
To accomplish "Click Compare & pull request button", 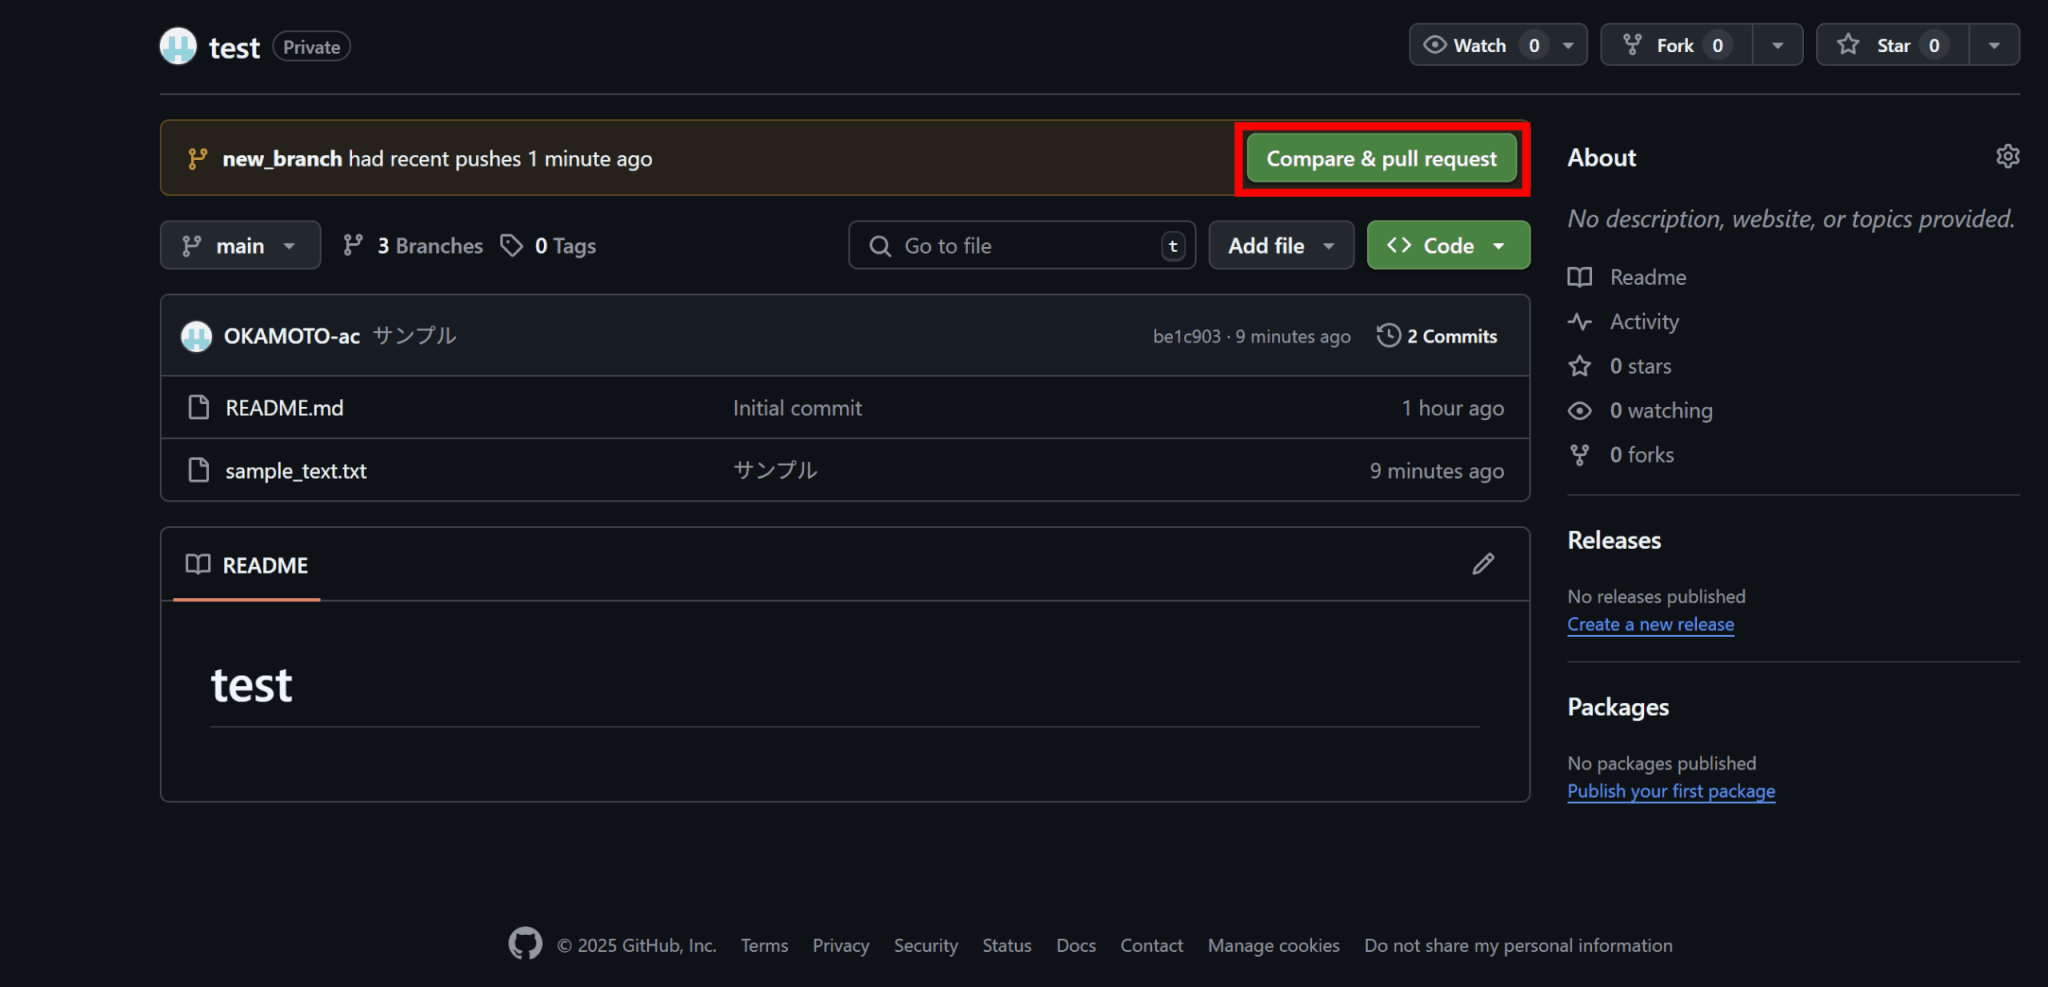I will point(1381,158).
